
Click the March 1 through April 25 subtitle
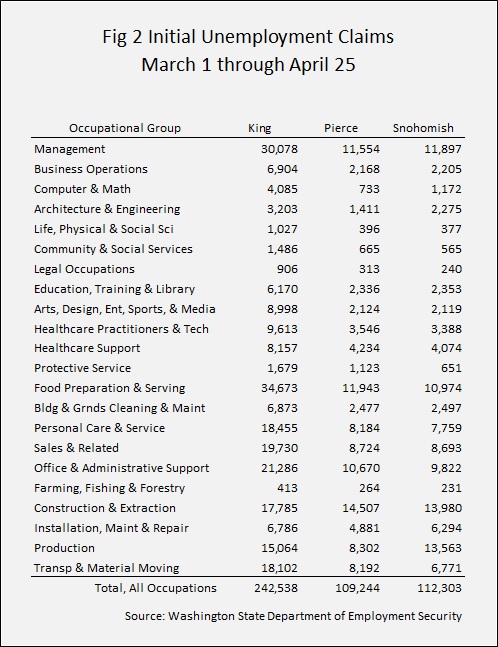tap(248, 65)
